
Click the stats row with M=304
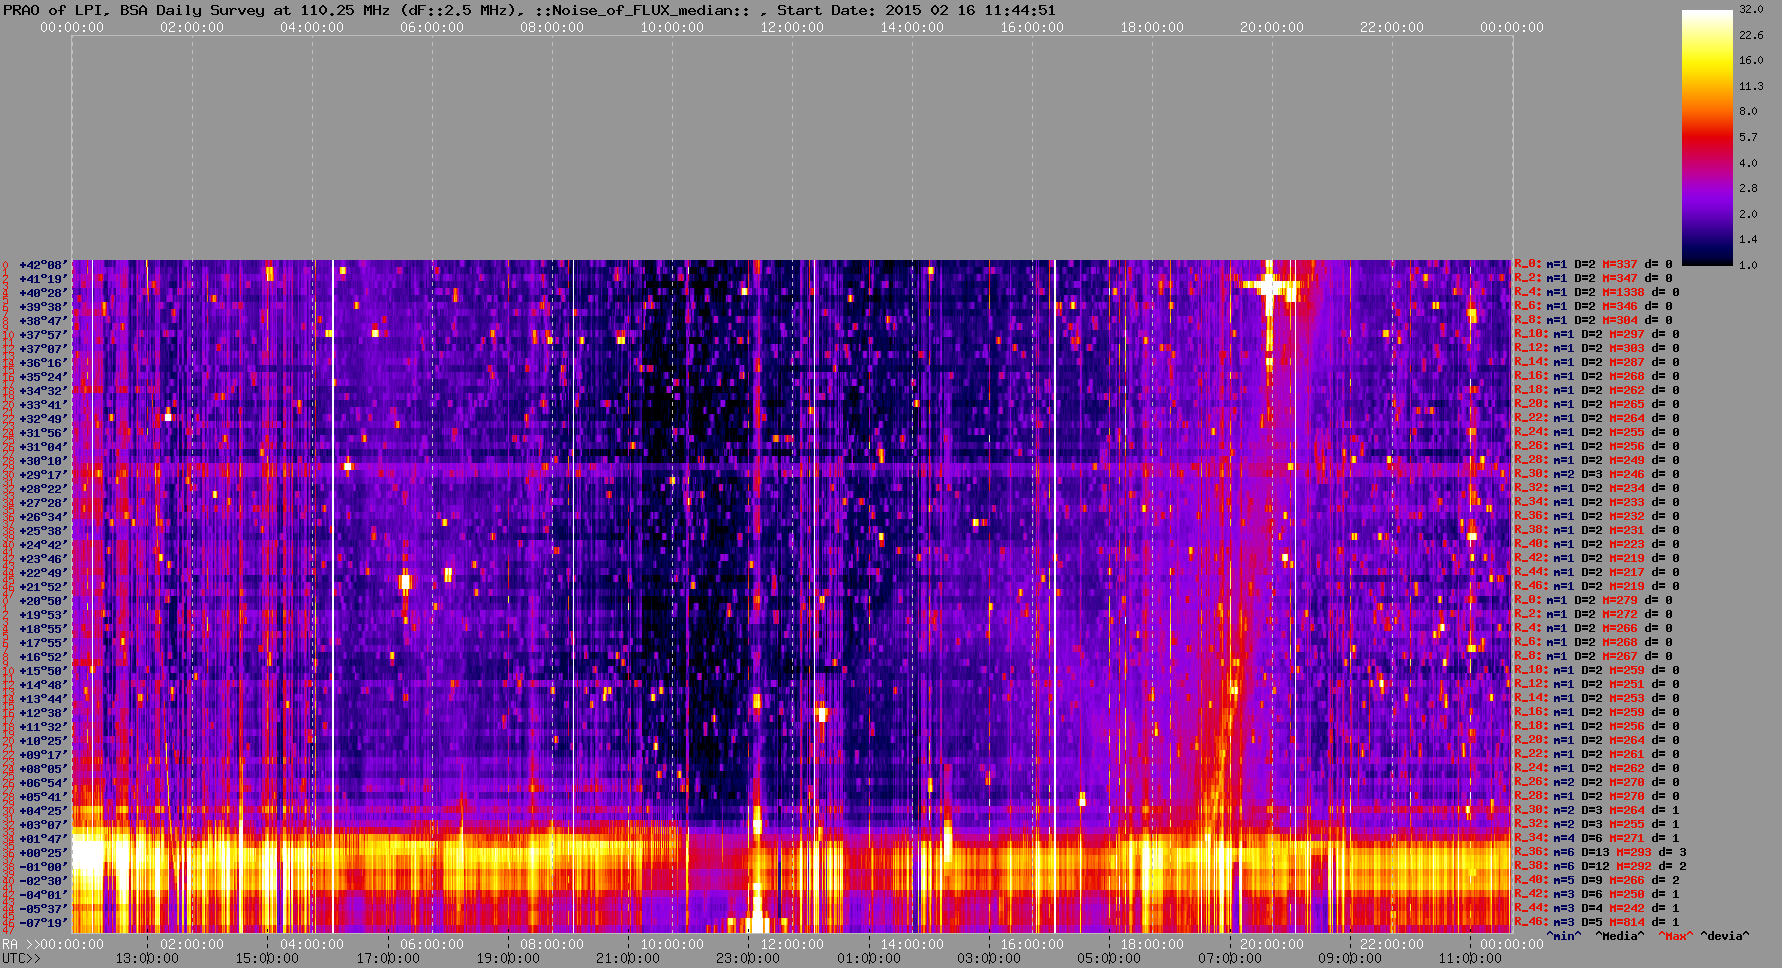1593,321
